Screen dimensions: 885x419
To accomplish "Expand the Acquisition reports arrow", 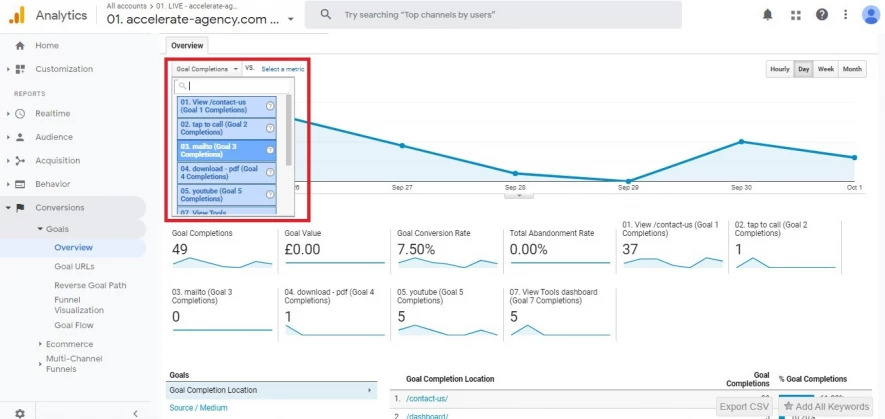I will 8,161.
